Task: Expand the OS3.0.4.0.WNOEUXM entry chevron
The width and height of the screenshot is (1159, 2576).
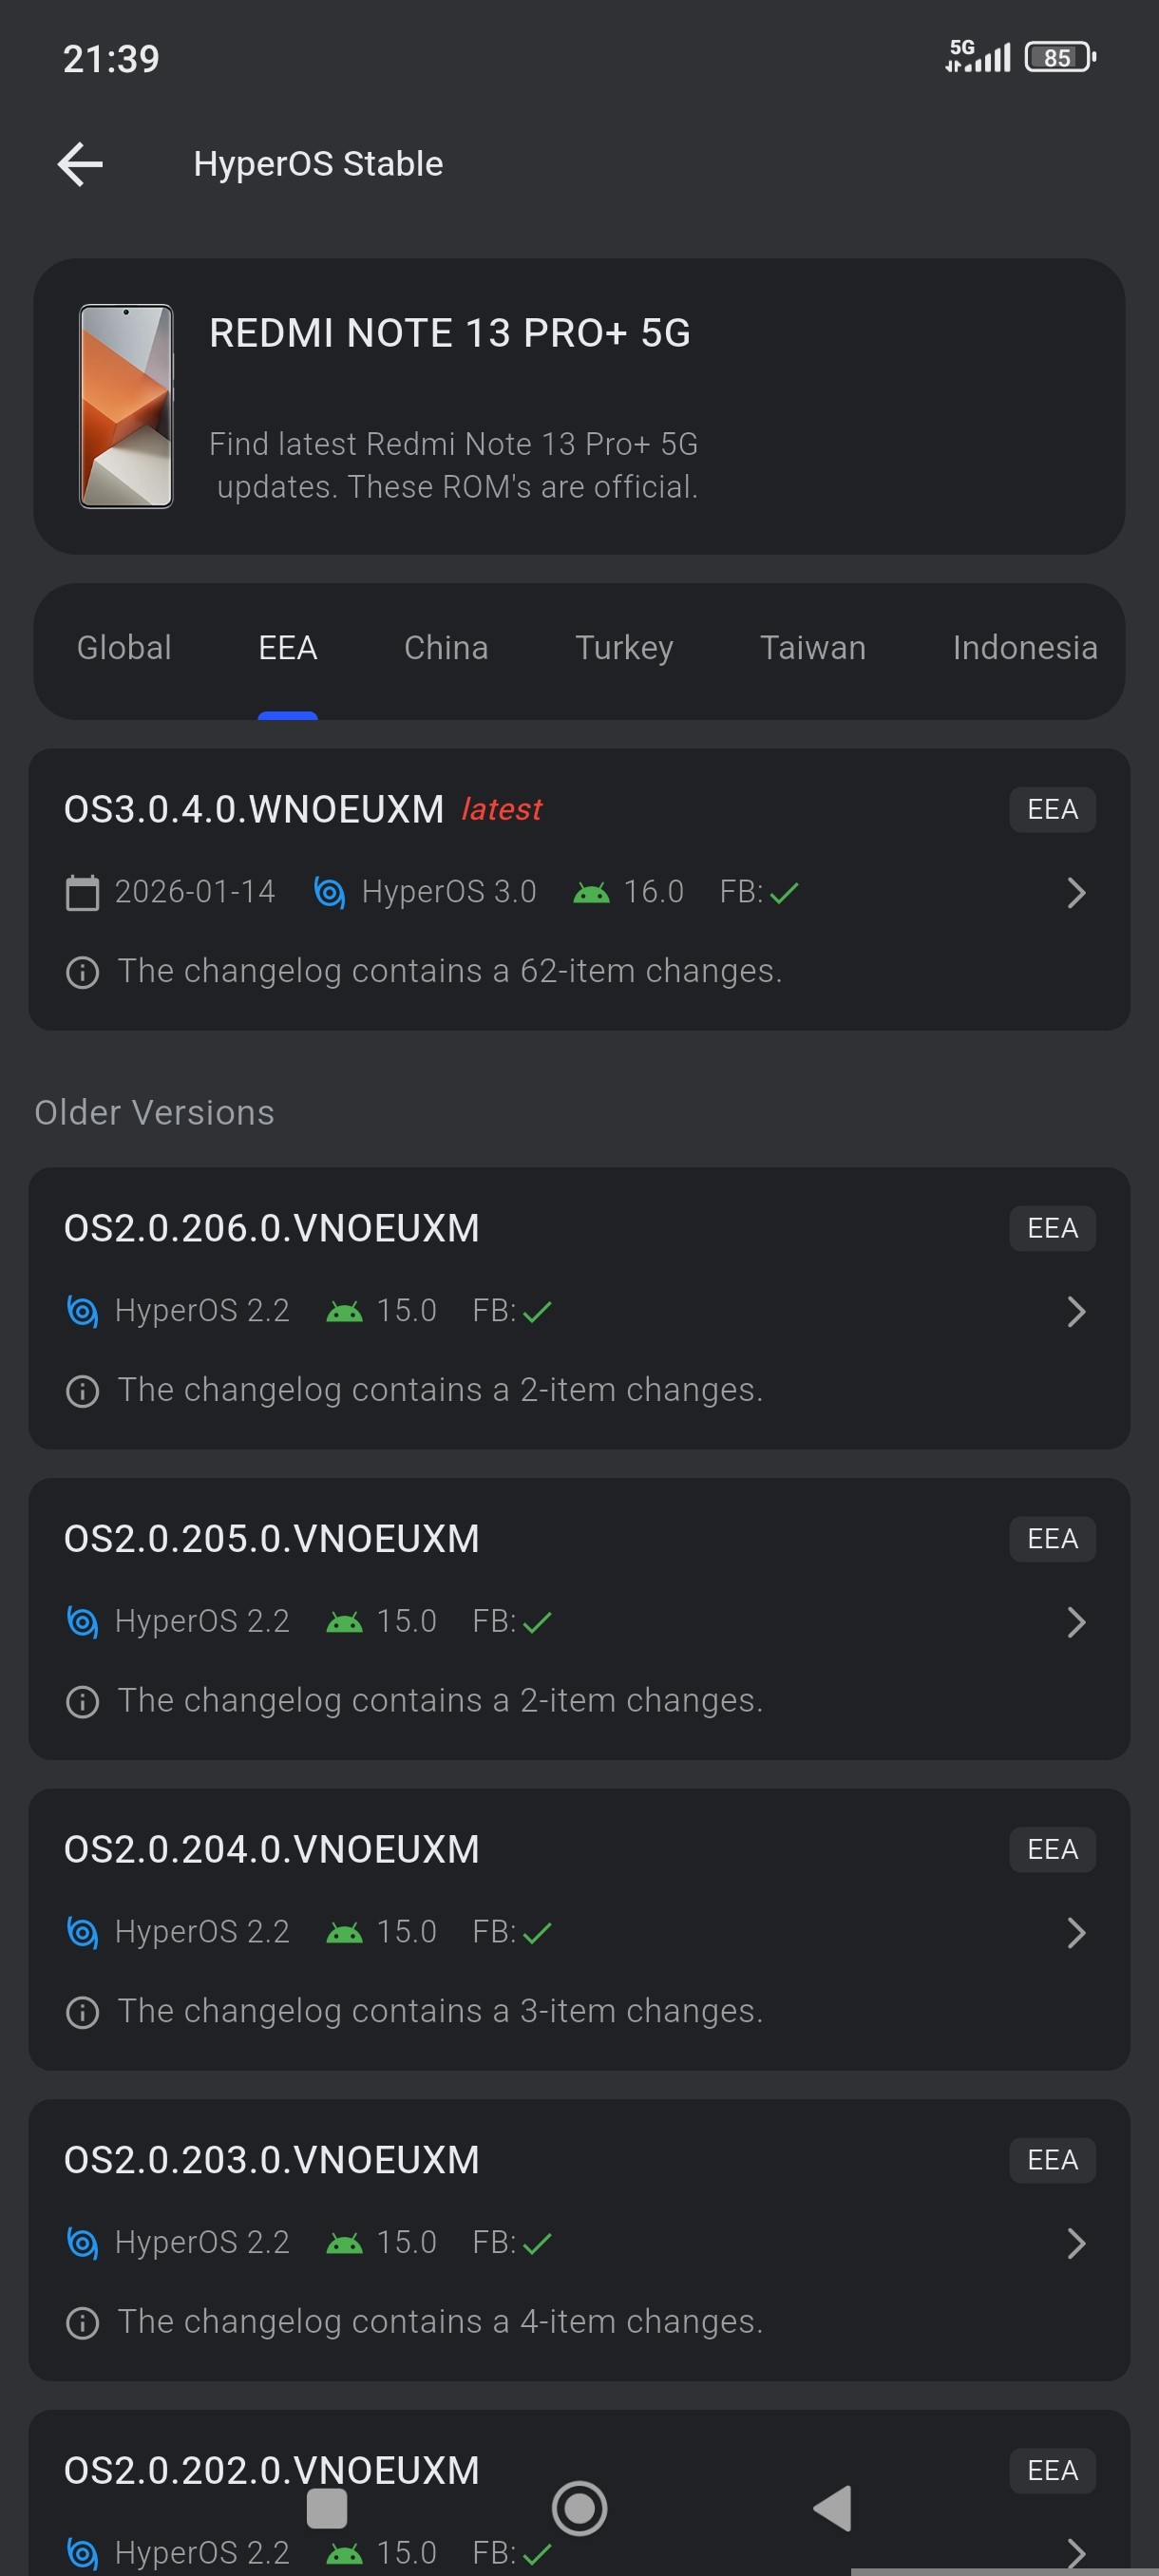Action: click(1076, 893)
